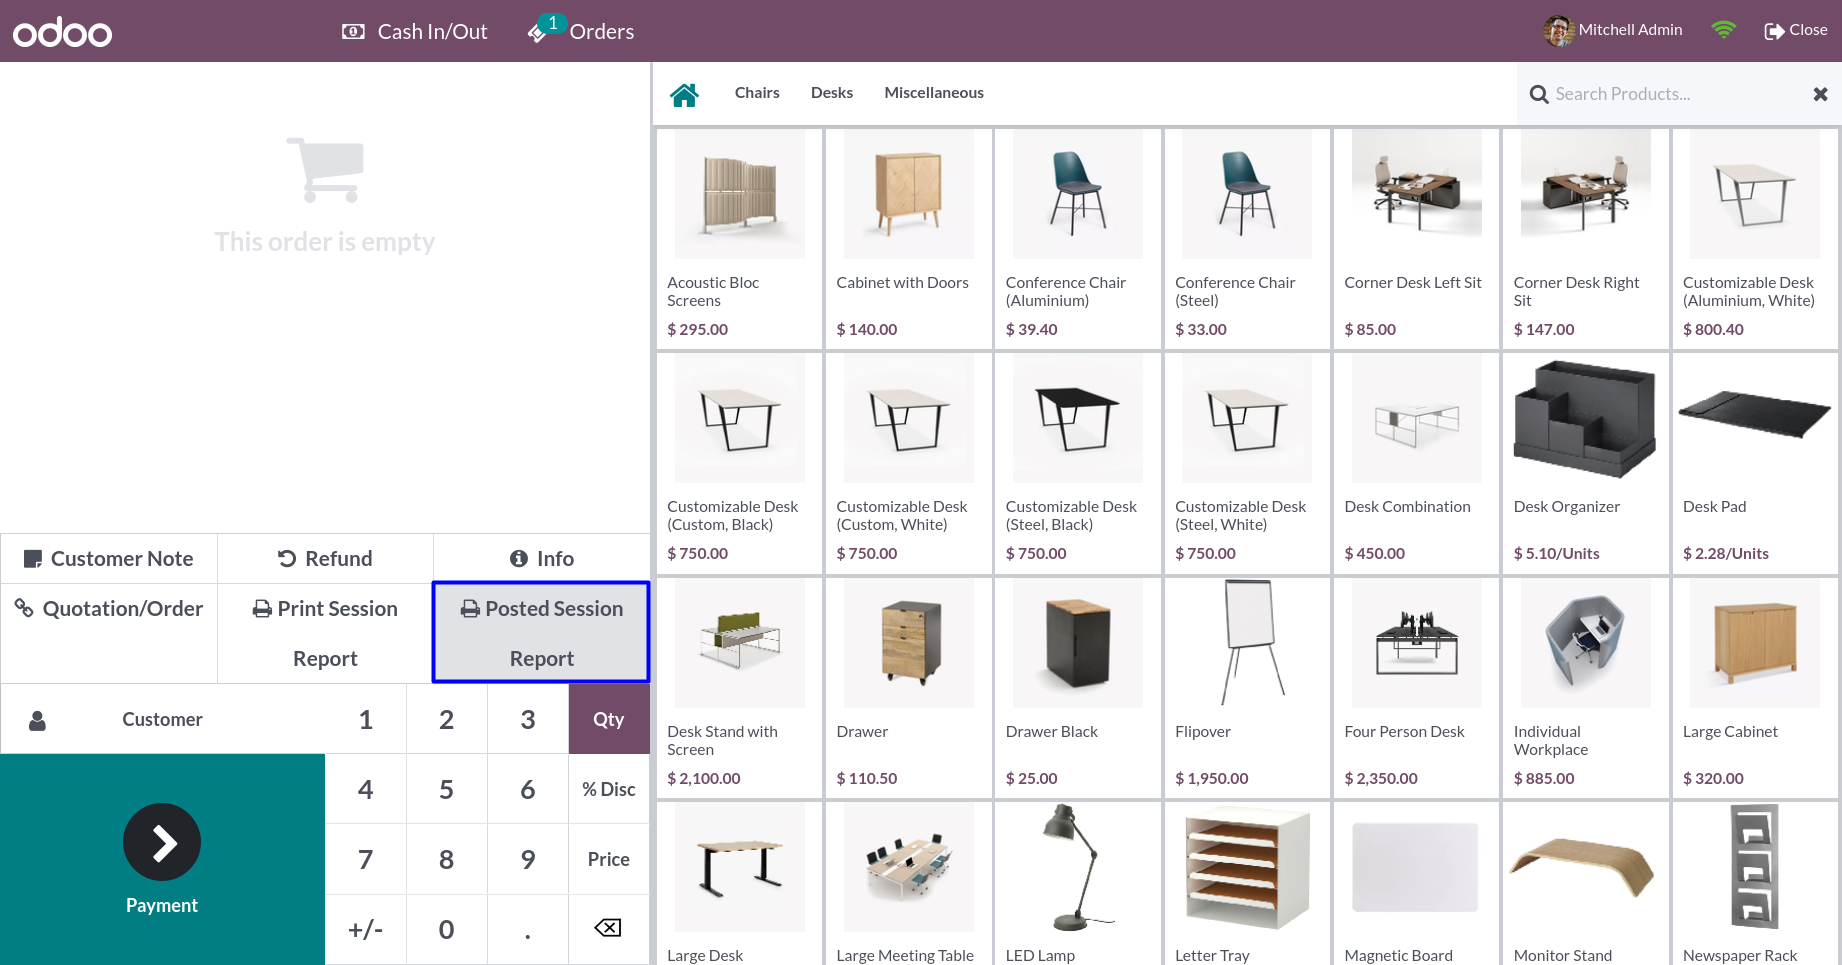
Task: Click Mitchell Admin user avatar
Action: (1558, 31)
